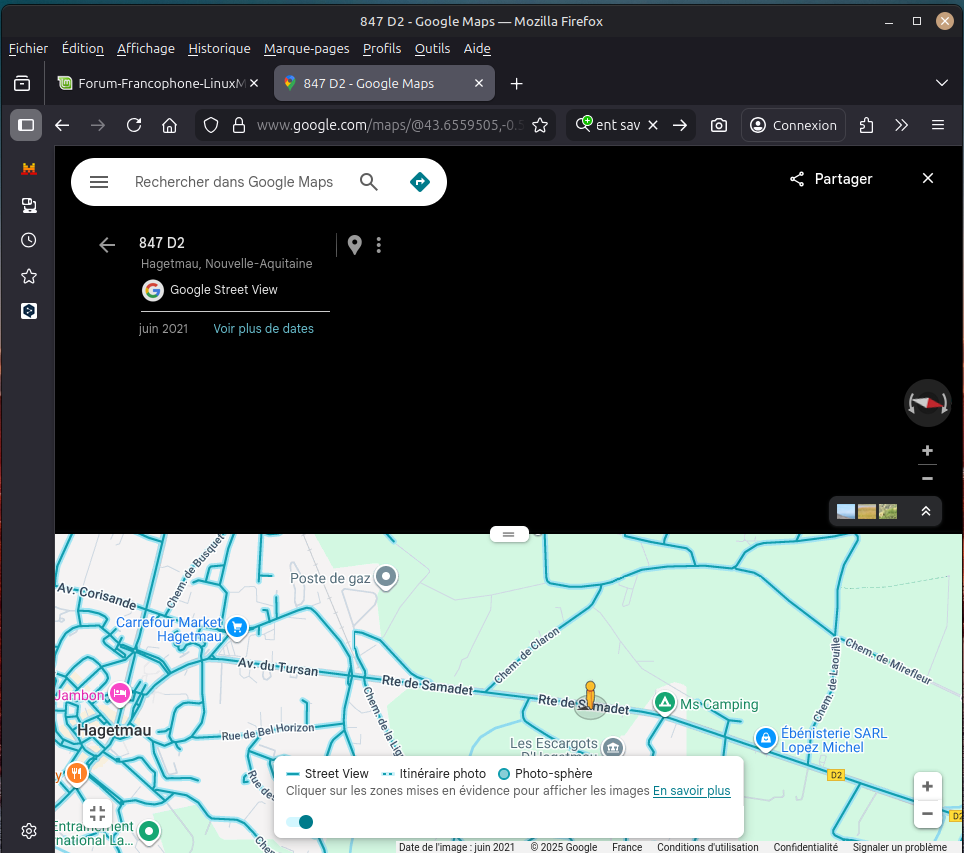This screenshot has height=853, width=964.
Task: Click the search magnifier in Maps
Action: (369, 182)
